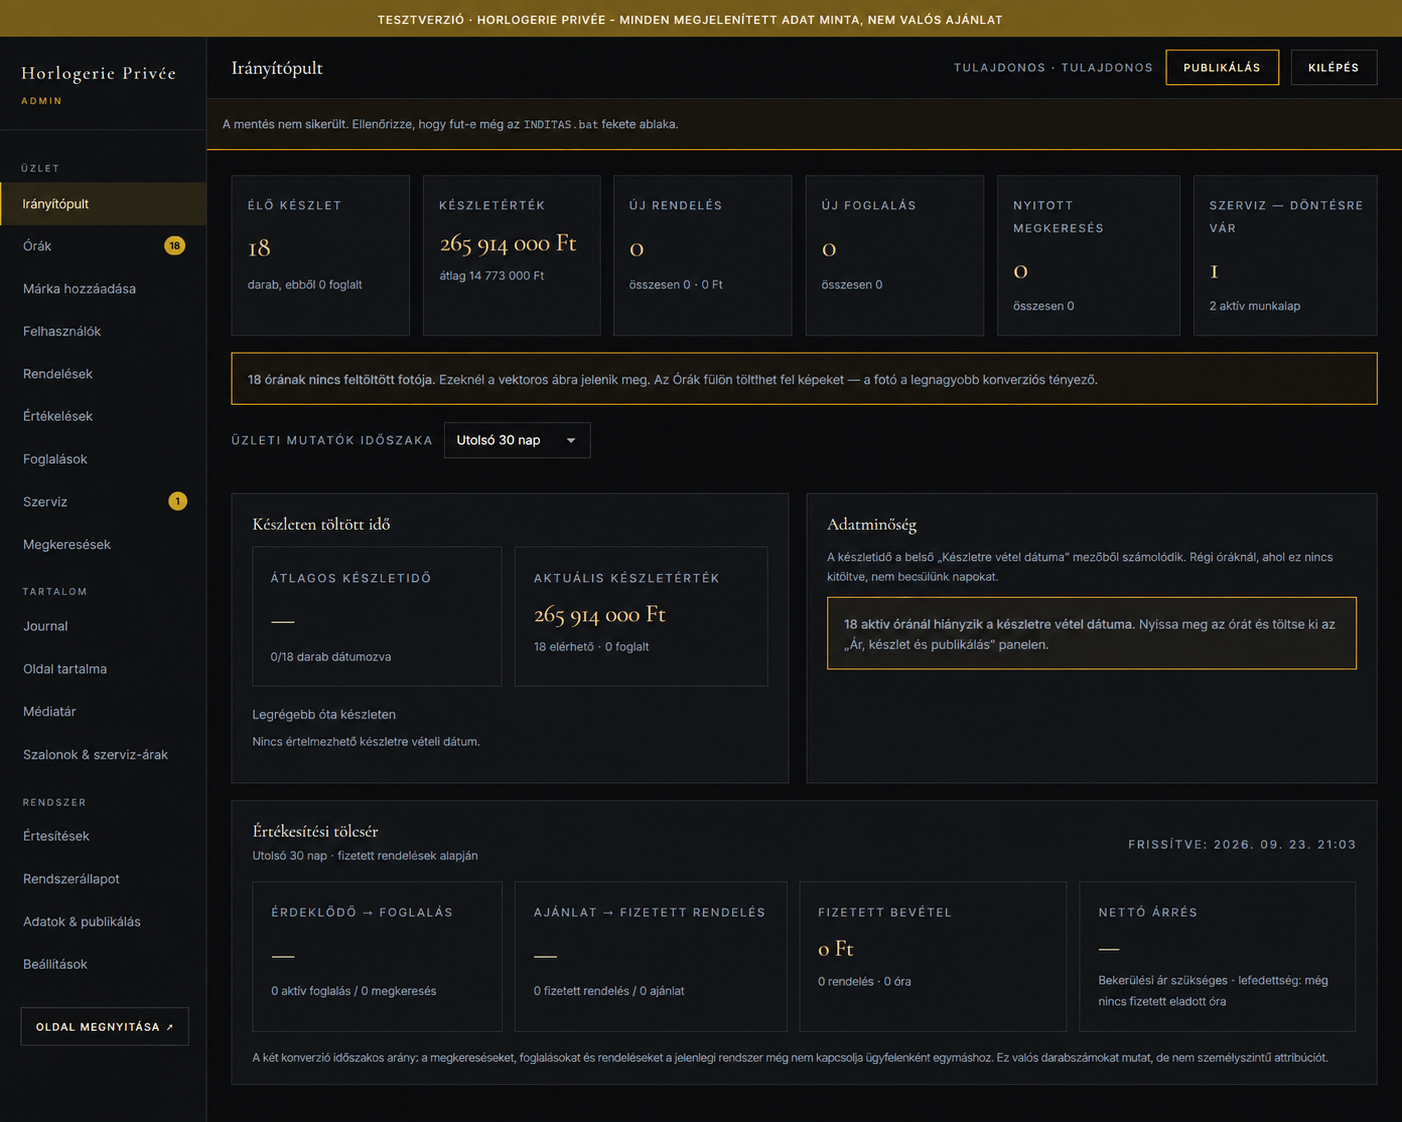This screenshot has height=1122, width=1402.
Task: Open the Szerviz sidebar item
Action: tap(103, 502)
